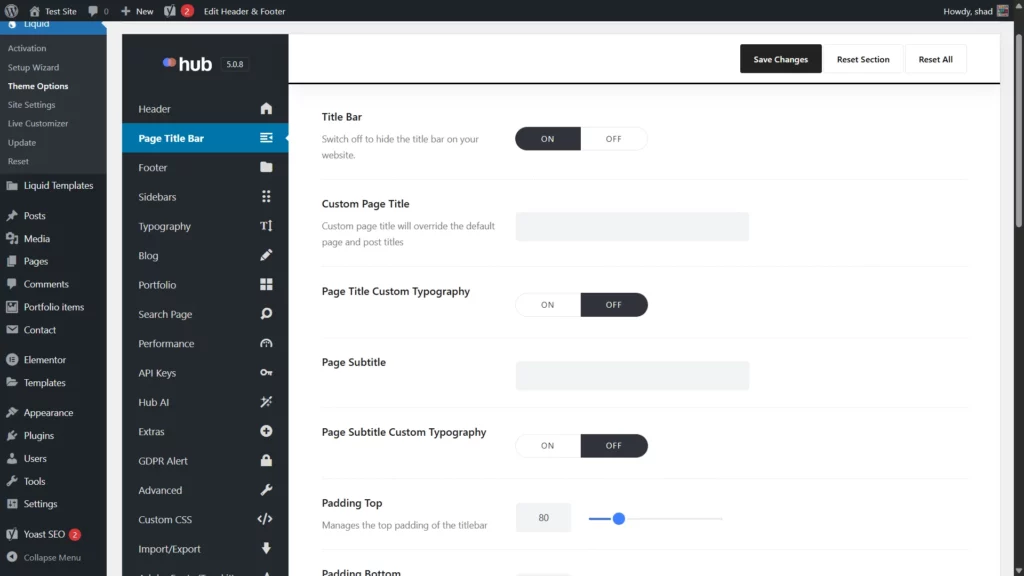Turn ON Page Title Custom Typography
The width and height of the screenshot is (1024, 576).
548,305
